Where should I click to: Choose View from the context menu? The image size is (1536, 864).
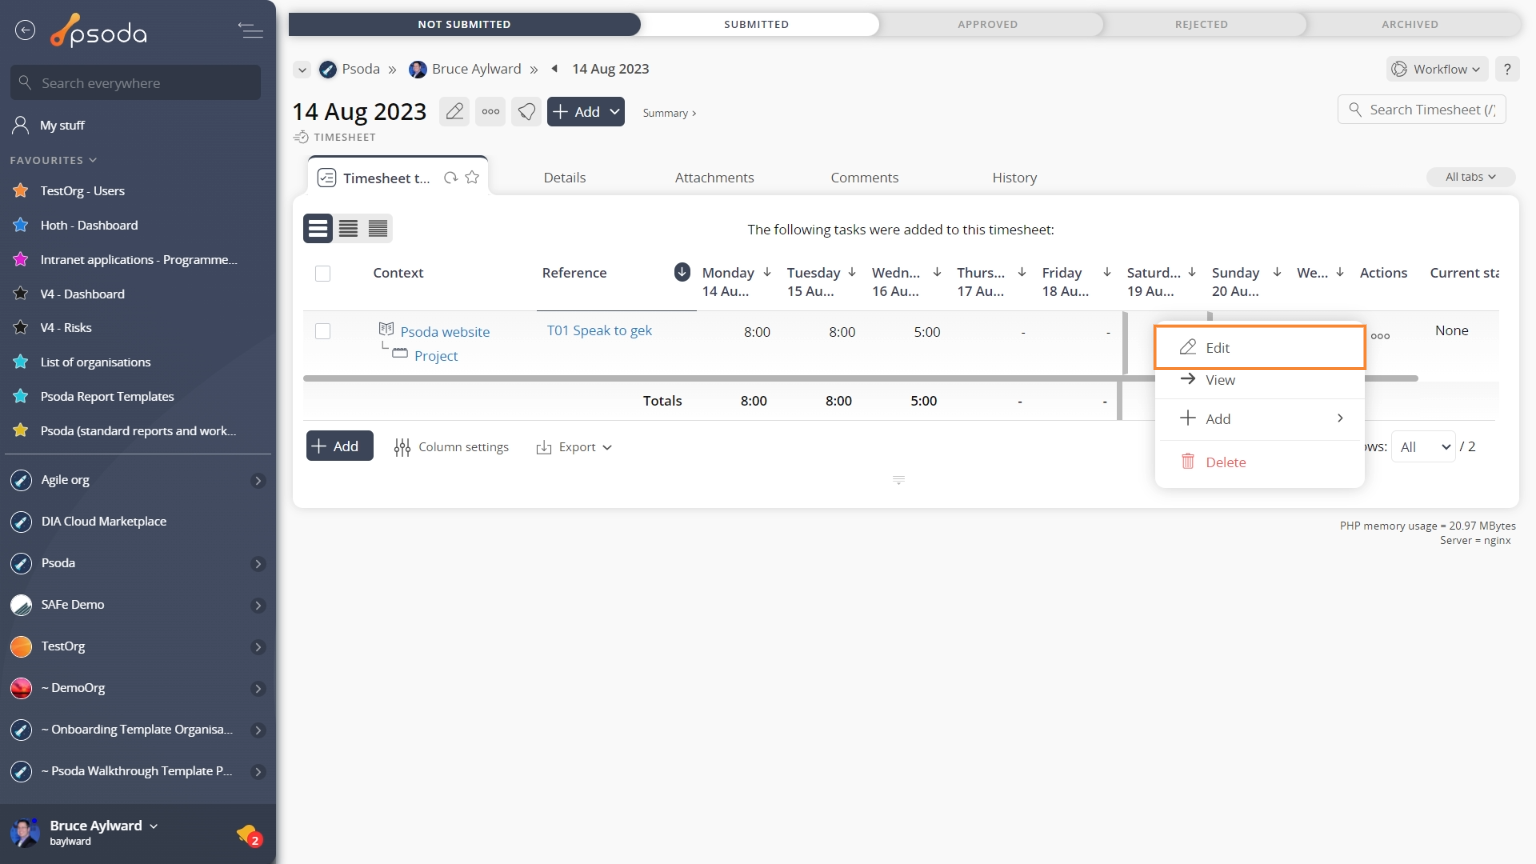1259,380
